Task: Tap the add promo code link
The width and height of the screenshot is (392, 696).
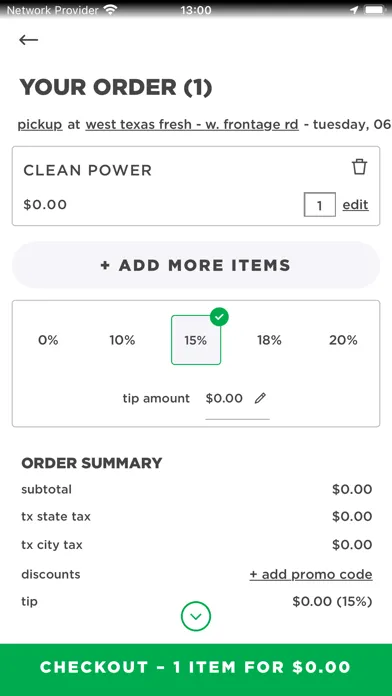Action: click(x=311, y=574)
